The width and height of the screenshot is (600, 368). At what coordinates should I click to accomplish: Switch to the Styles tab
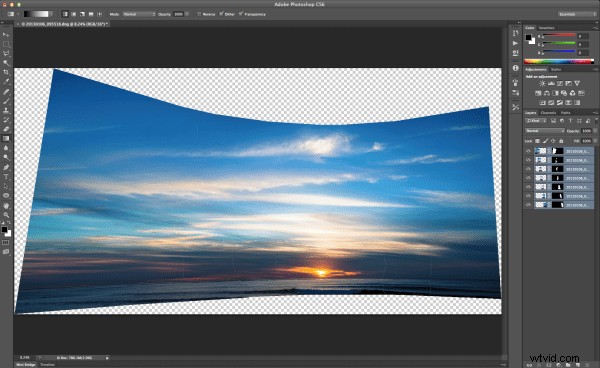556,70
